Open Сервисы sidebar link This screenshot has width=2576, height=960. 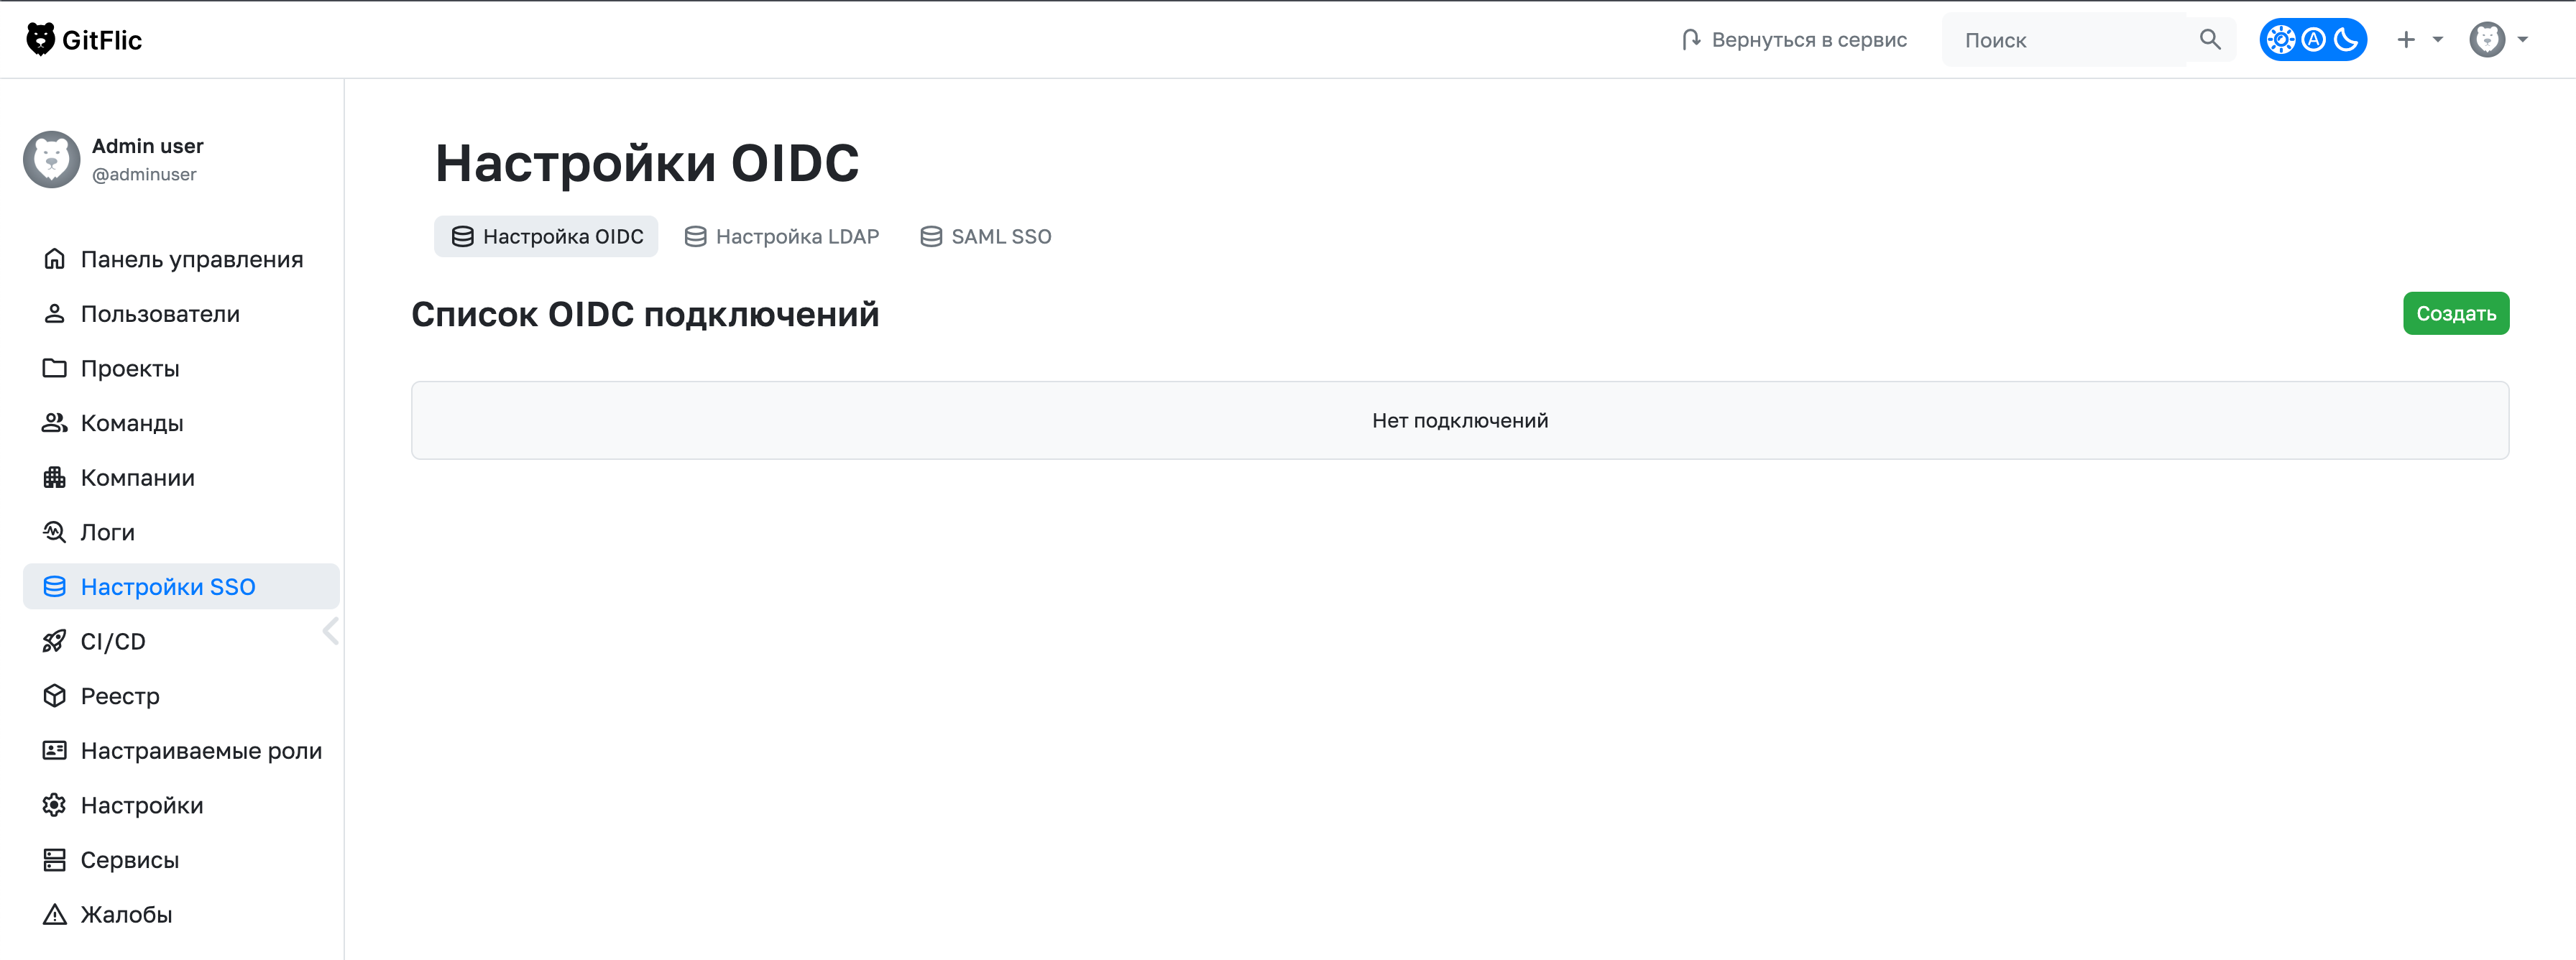181,859
